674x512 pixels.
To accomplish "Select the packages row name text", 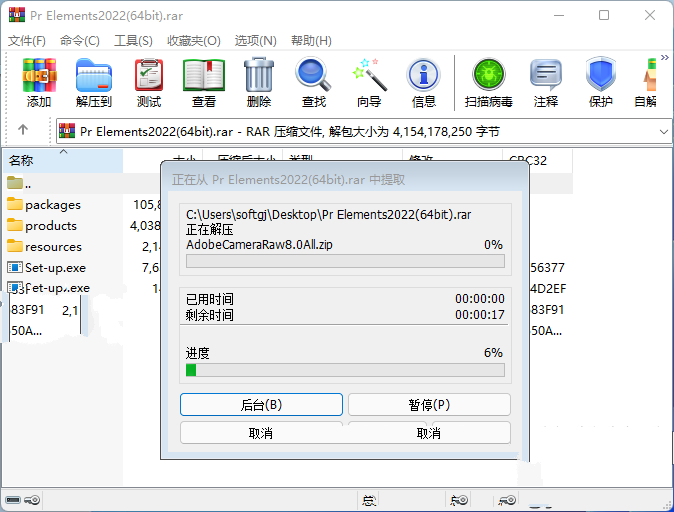I will point(53,205).
